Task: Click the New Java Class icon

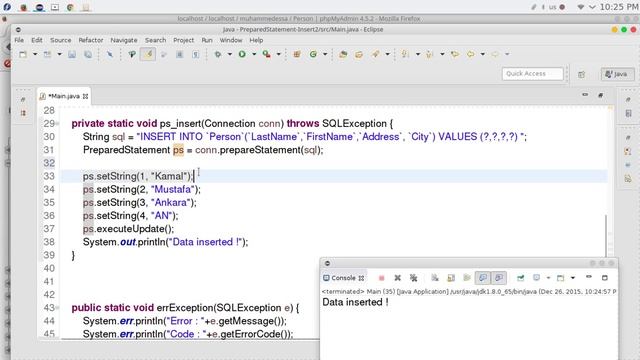Action: 313,54
